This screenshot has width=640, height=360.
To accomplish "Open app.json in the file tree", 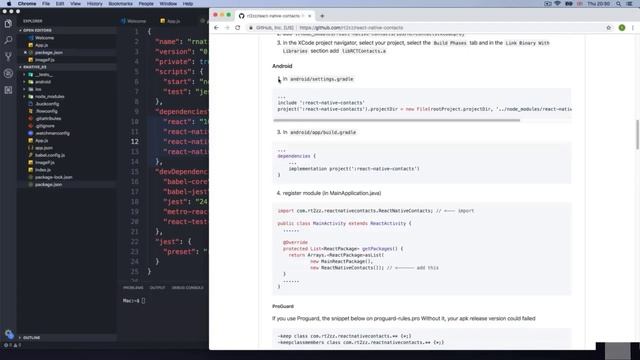I will [44, 148].
